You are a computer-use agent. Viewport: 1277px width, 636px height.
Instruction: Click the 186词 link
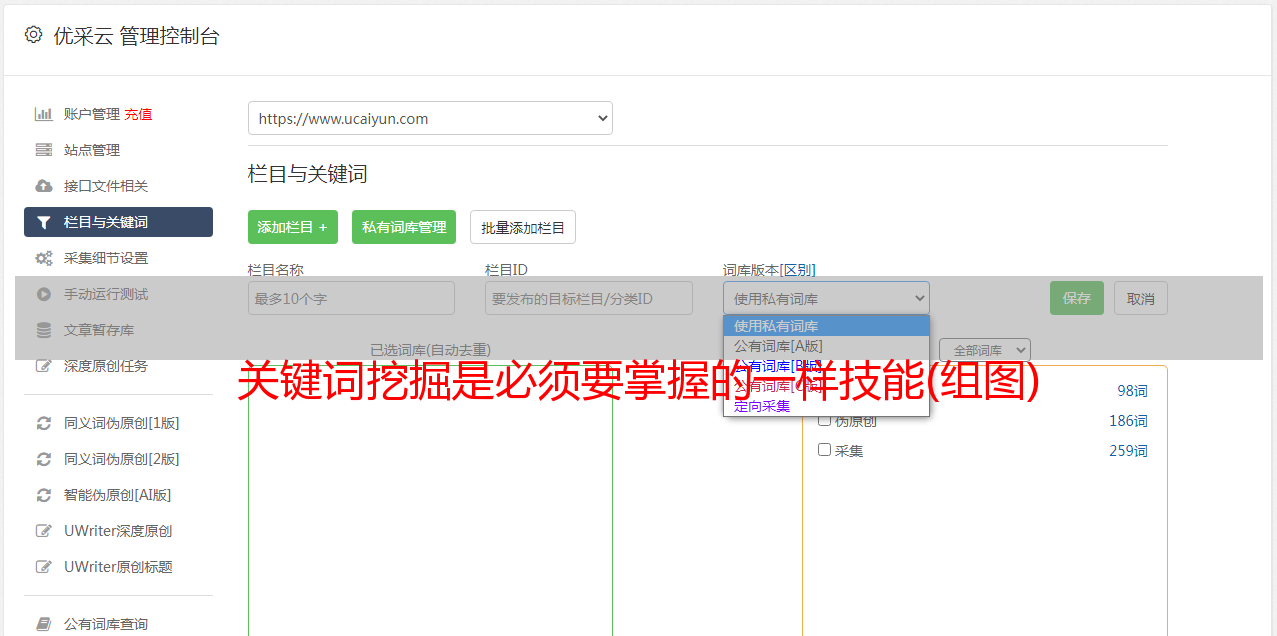point(1128,421)
